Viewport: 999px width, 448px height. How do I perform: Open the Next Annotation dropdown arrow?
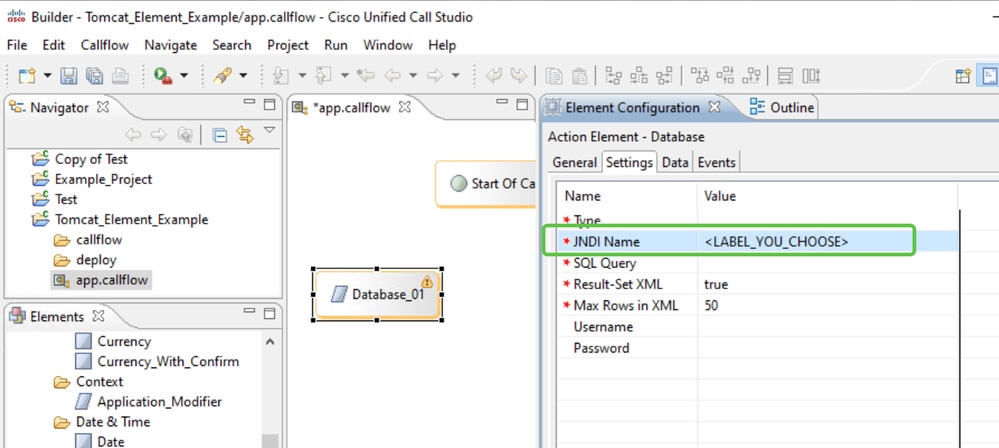[302, 76]
